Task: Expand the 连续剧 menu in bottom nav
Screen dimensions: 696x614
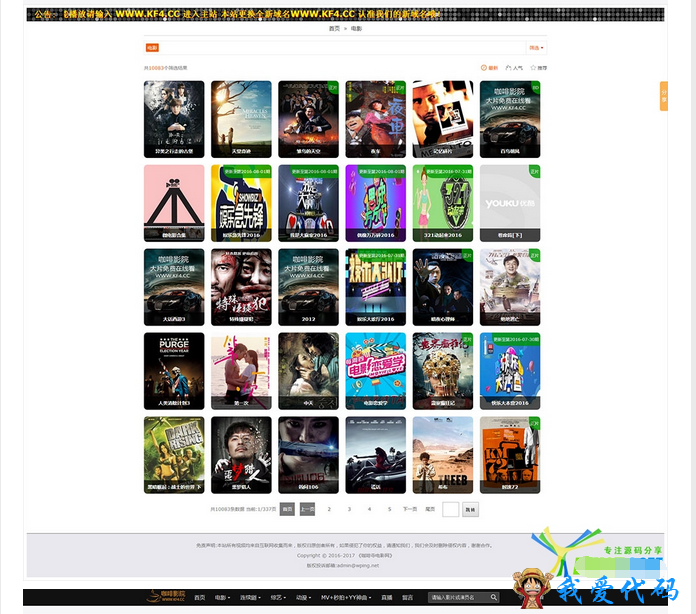Action: point(250,598)
